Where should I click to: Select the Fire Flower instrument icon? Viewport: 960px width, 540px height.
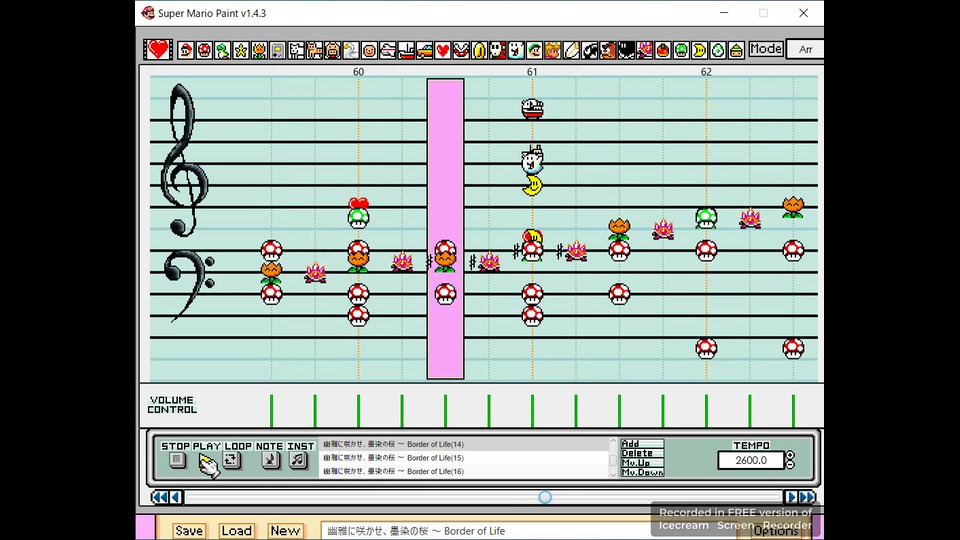point(260,50)
